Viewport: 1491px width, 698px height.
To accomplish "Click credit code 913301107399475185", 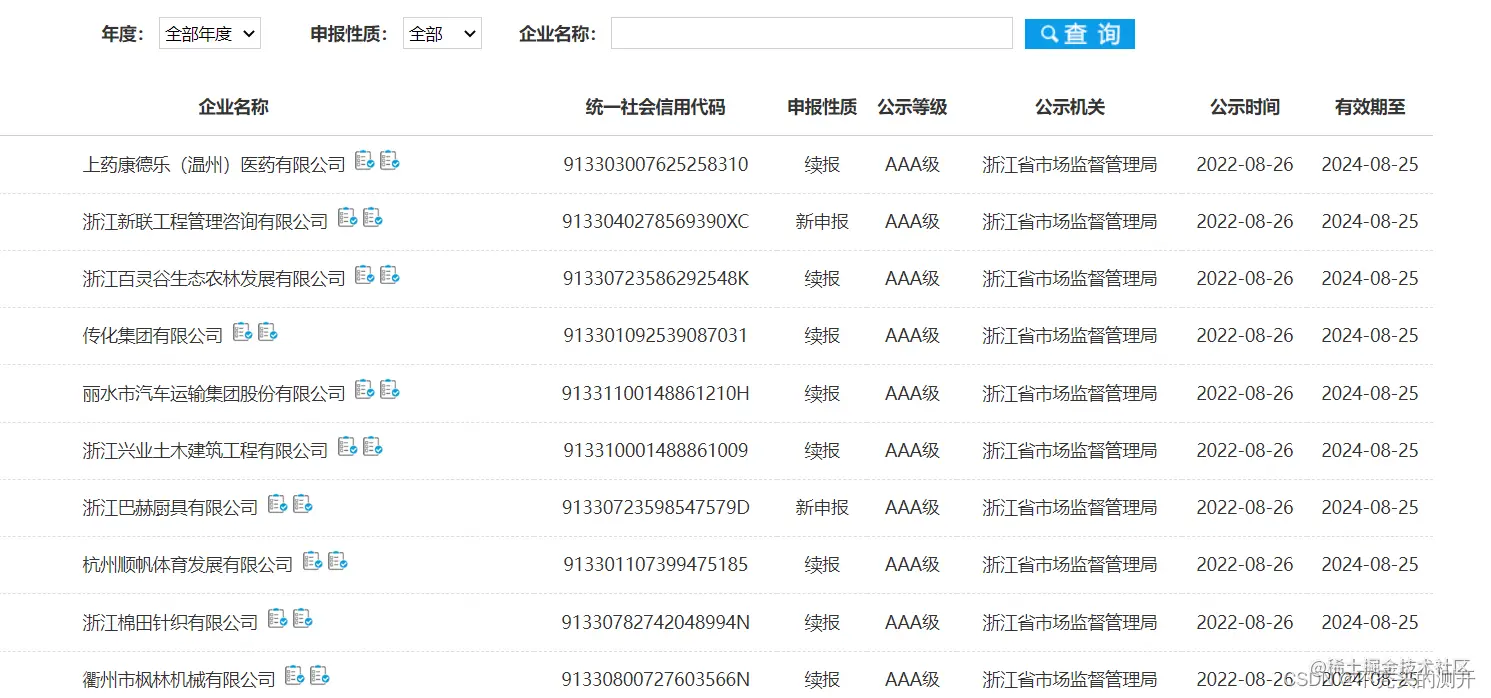I will (x=656, y=565).
